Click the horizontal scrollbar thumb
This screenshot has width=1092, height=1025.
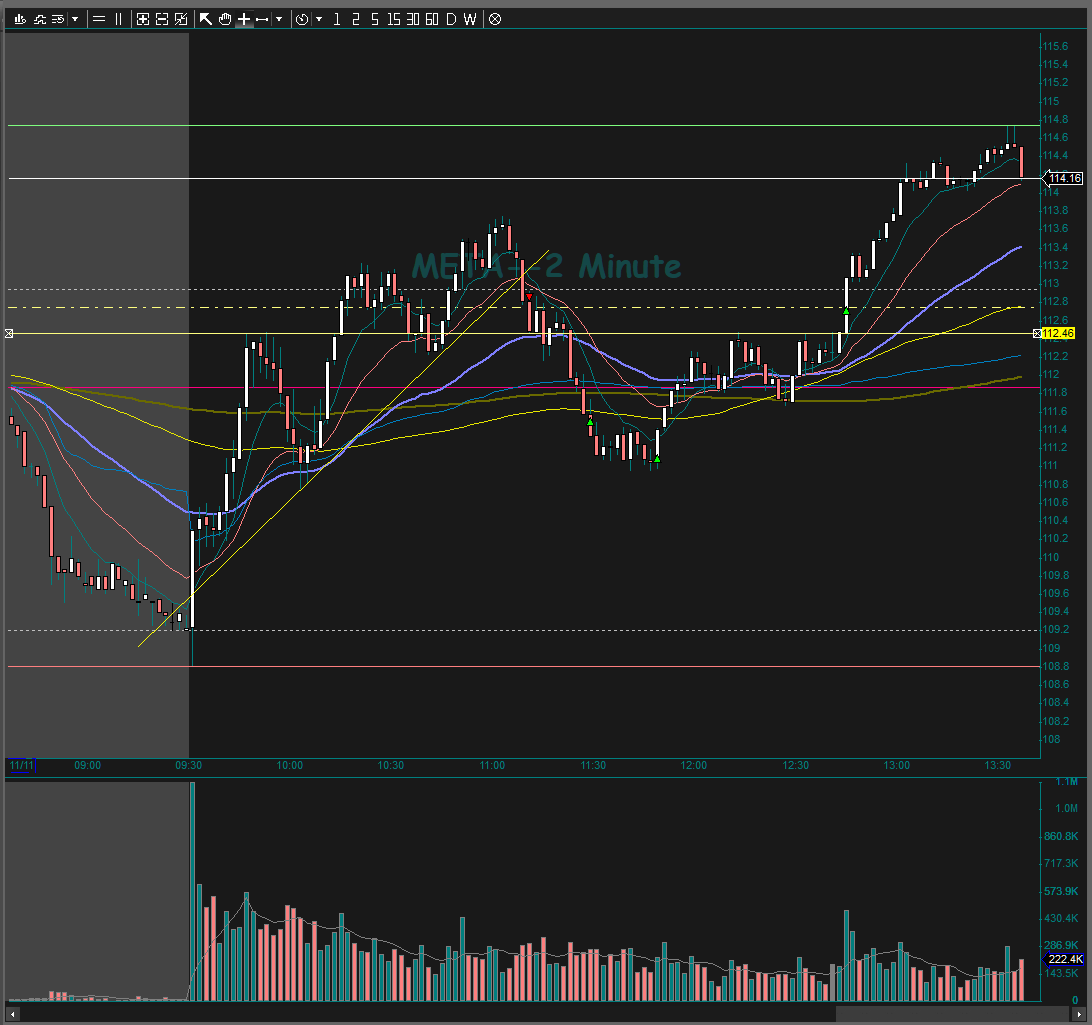click(953, 1014)
